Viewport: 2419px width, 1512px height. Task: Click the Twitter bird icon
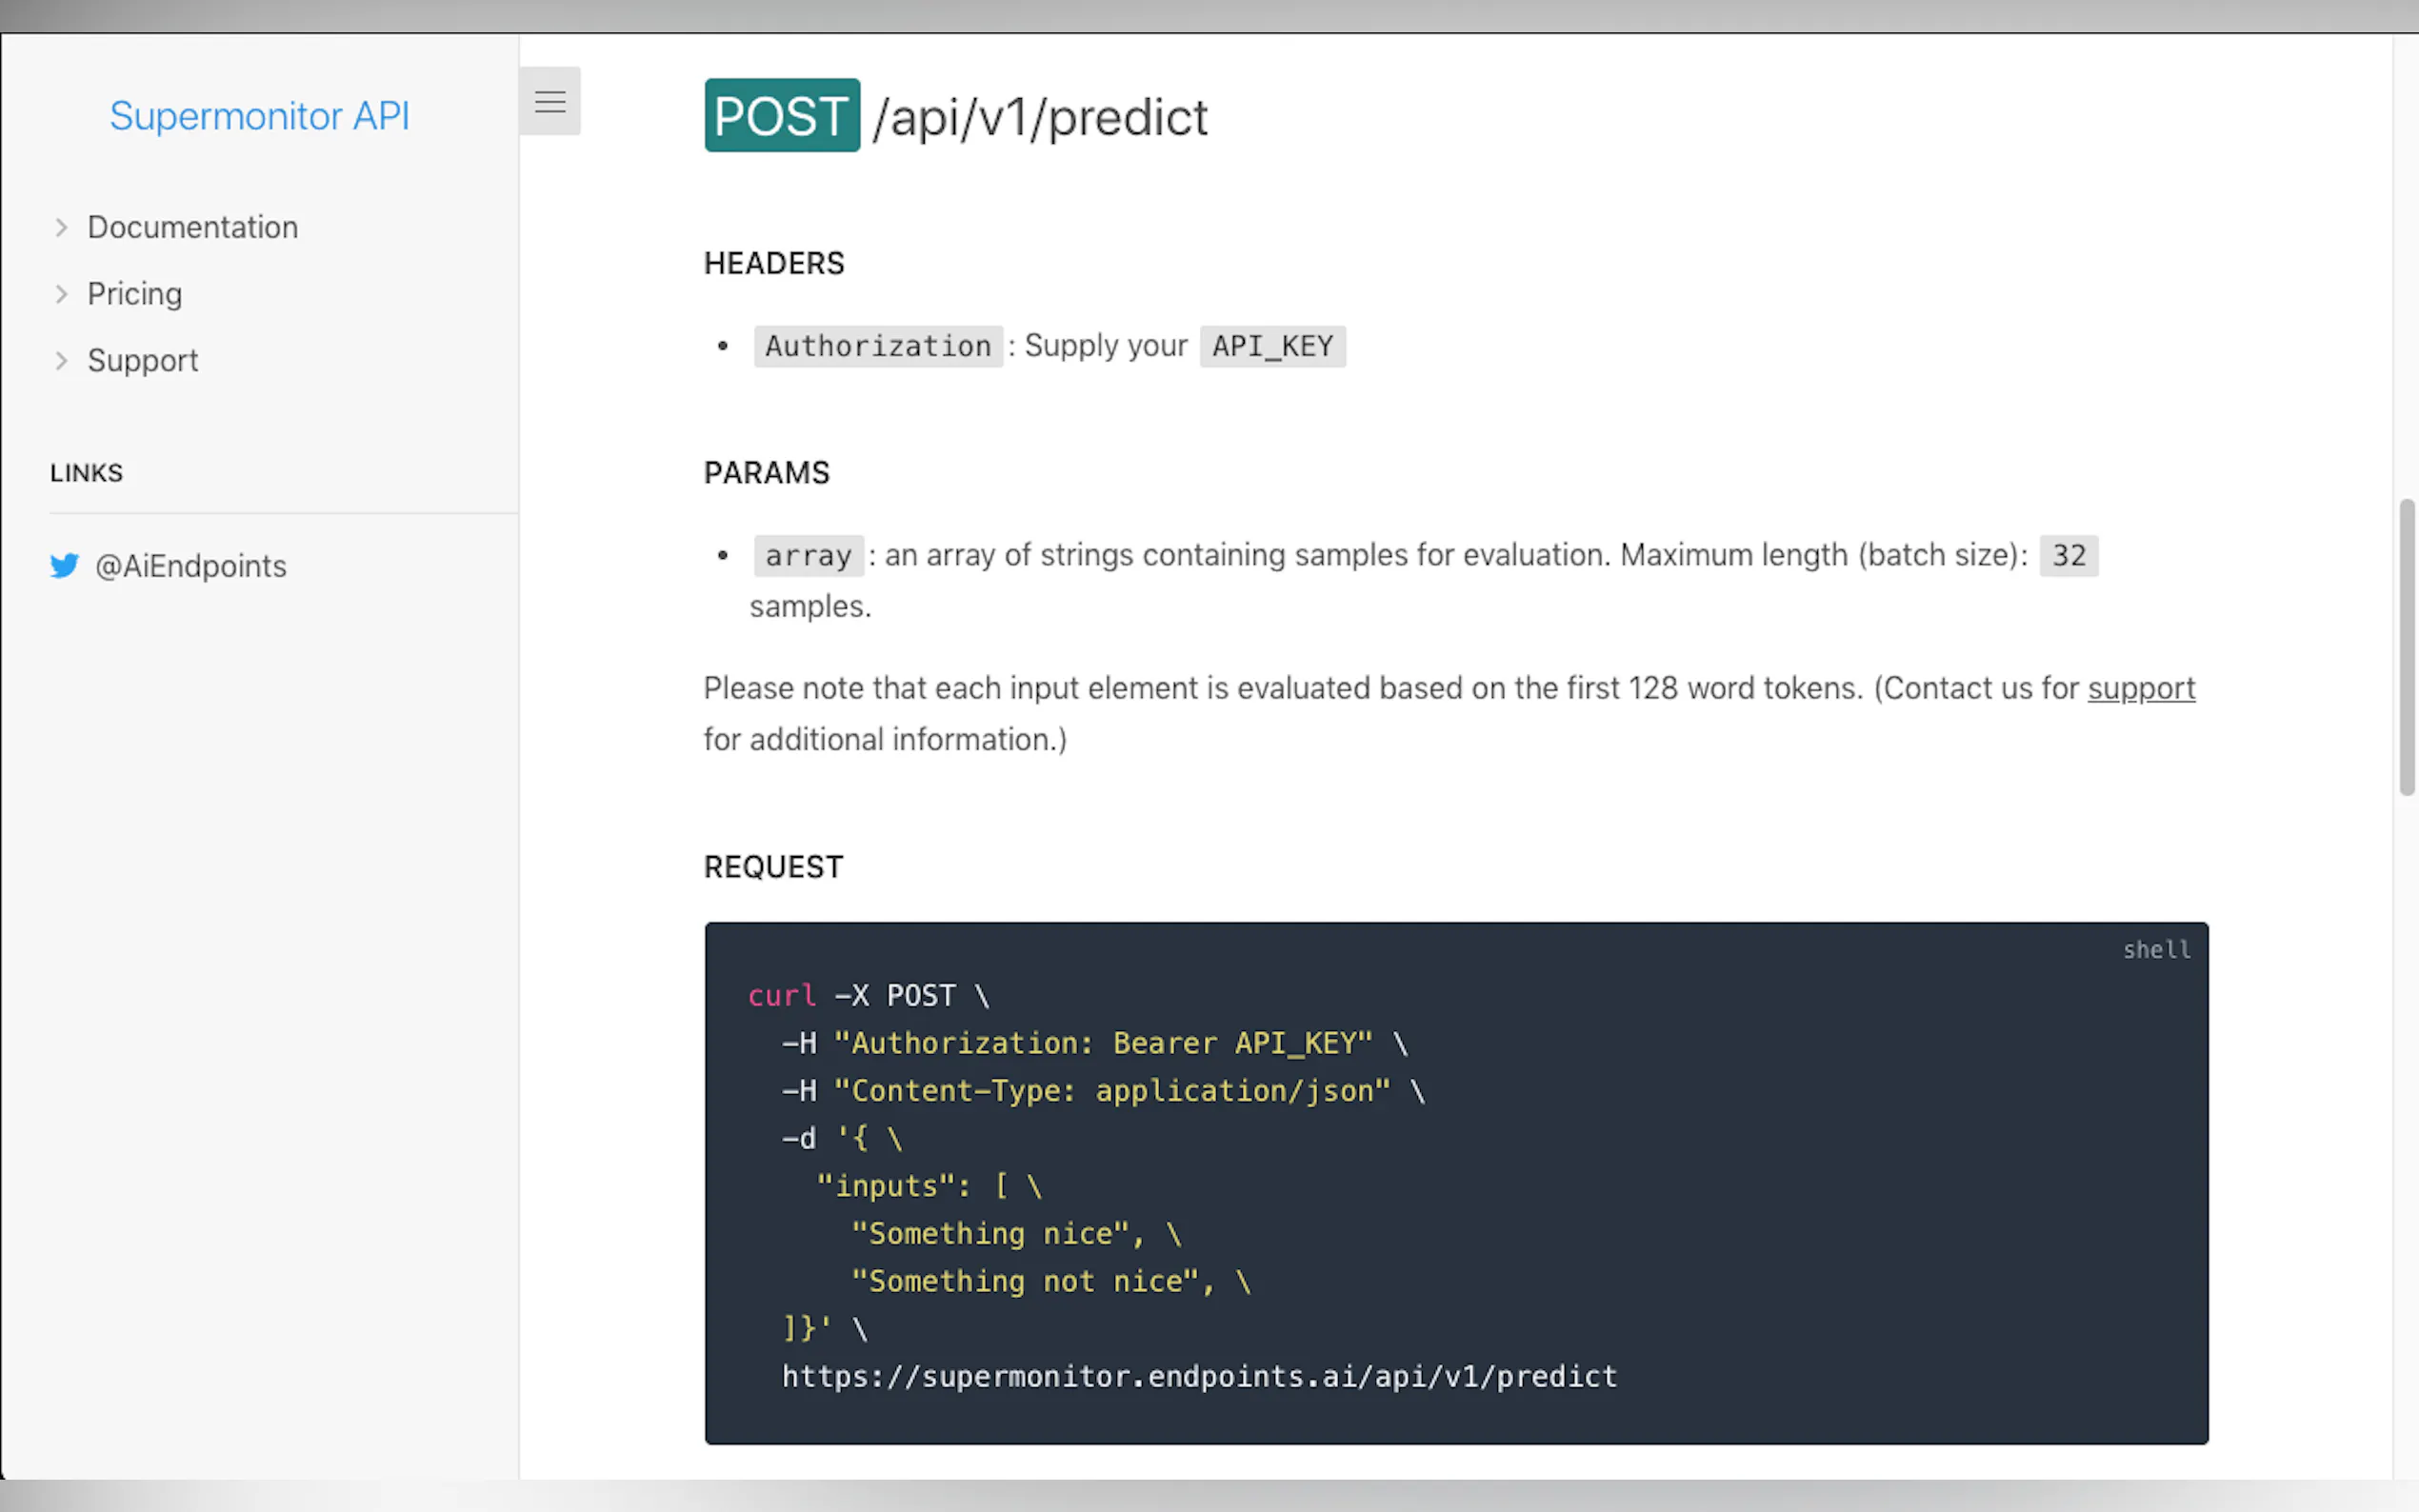coord(64,566)
